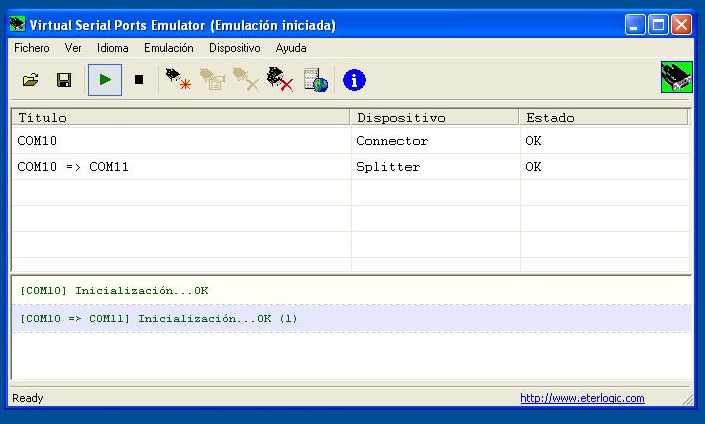Delete all devices icon with red X
Image resolution: width=705 pixels, height=424 pixels.
(280, 80)
